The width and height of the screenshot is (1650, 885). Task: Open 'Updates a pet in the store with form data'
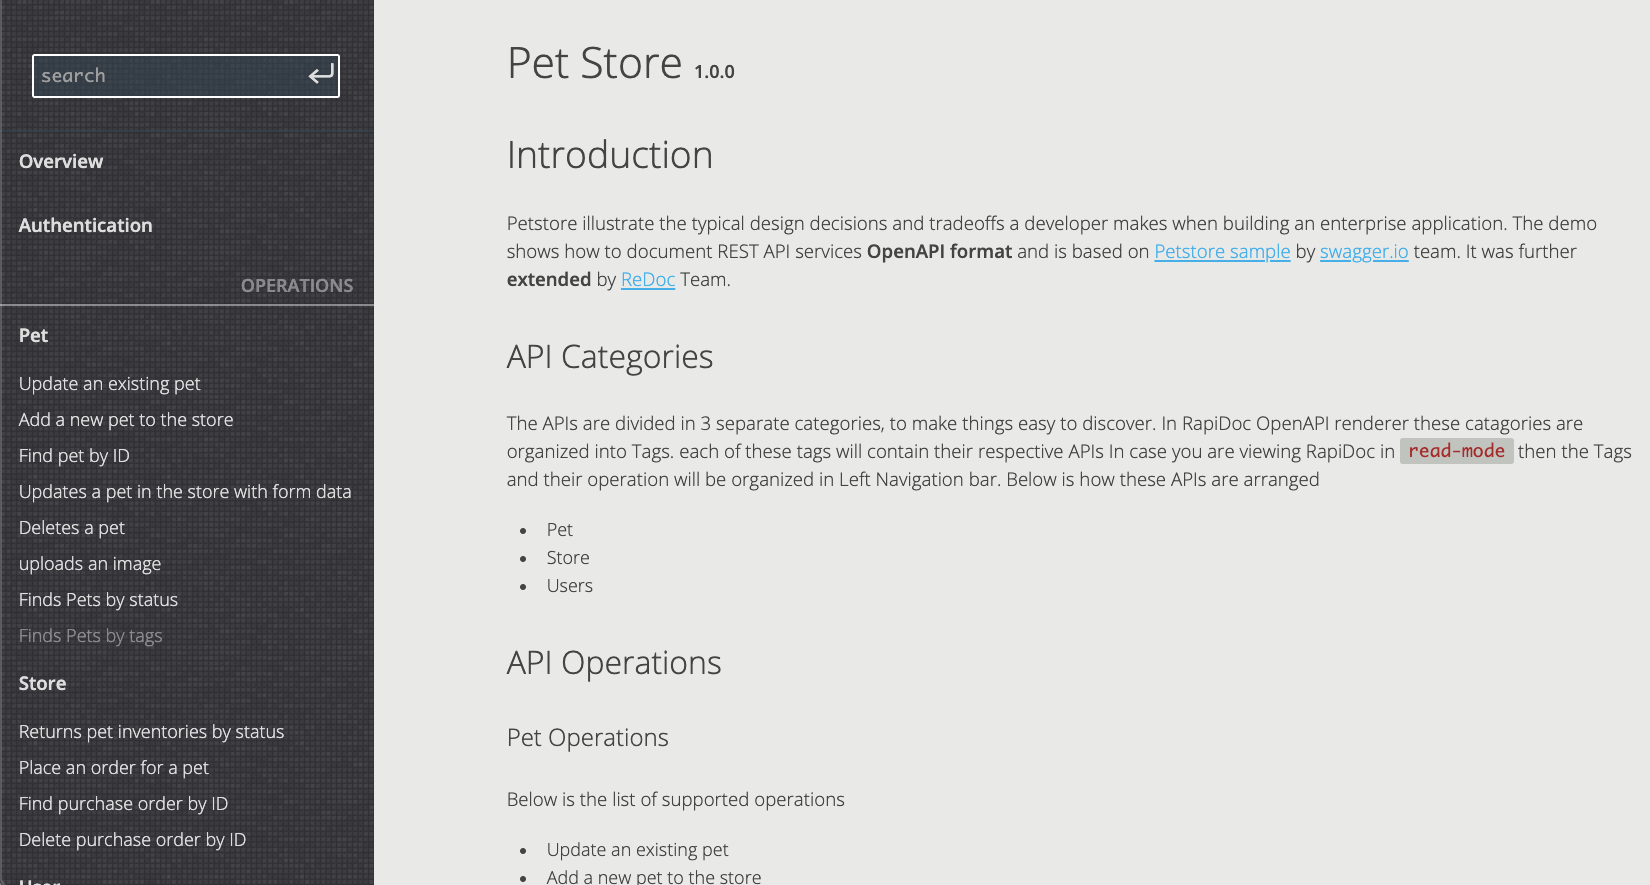tap(185, 492)
